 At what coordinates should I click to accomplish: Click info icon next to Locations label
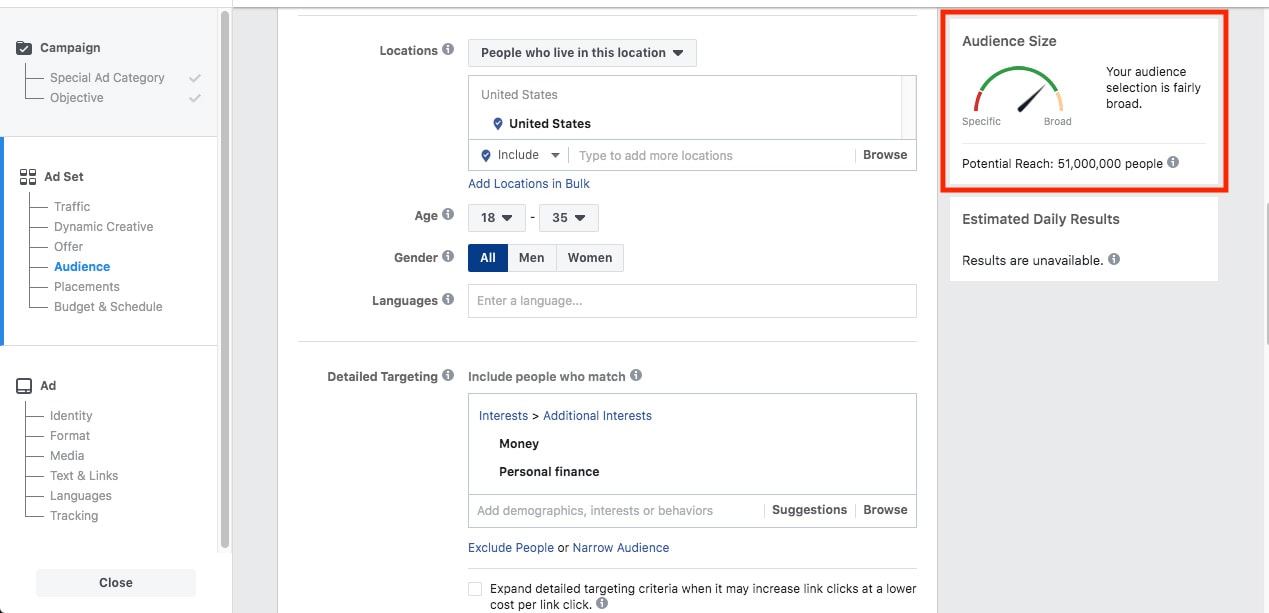point(448,49)
